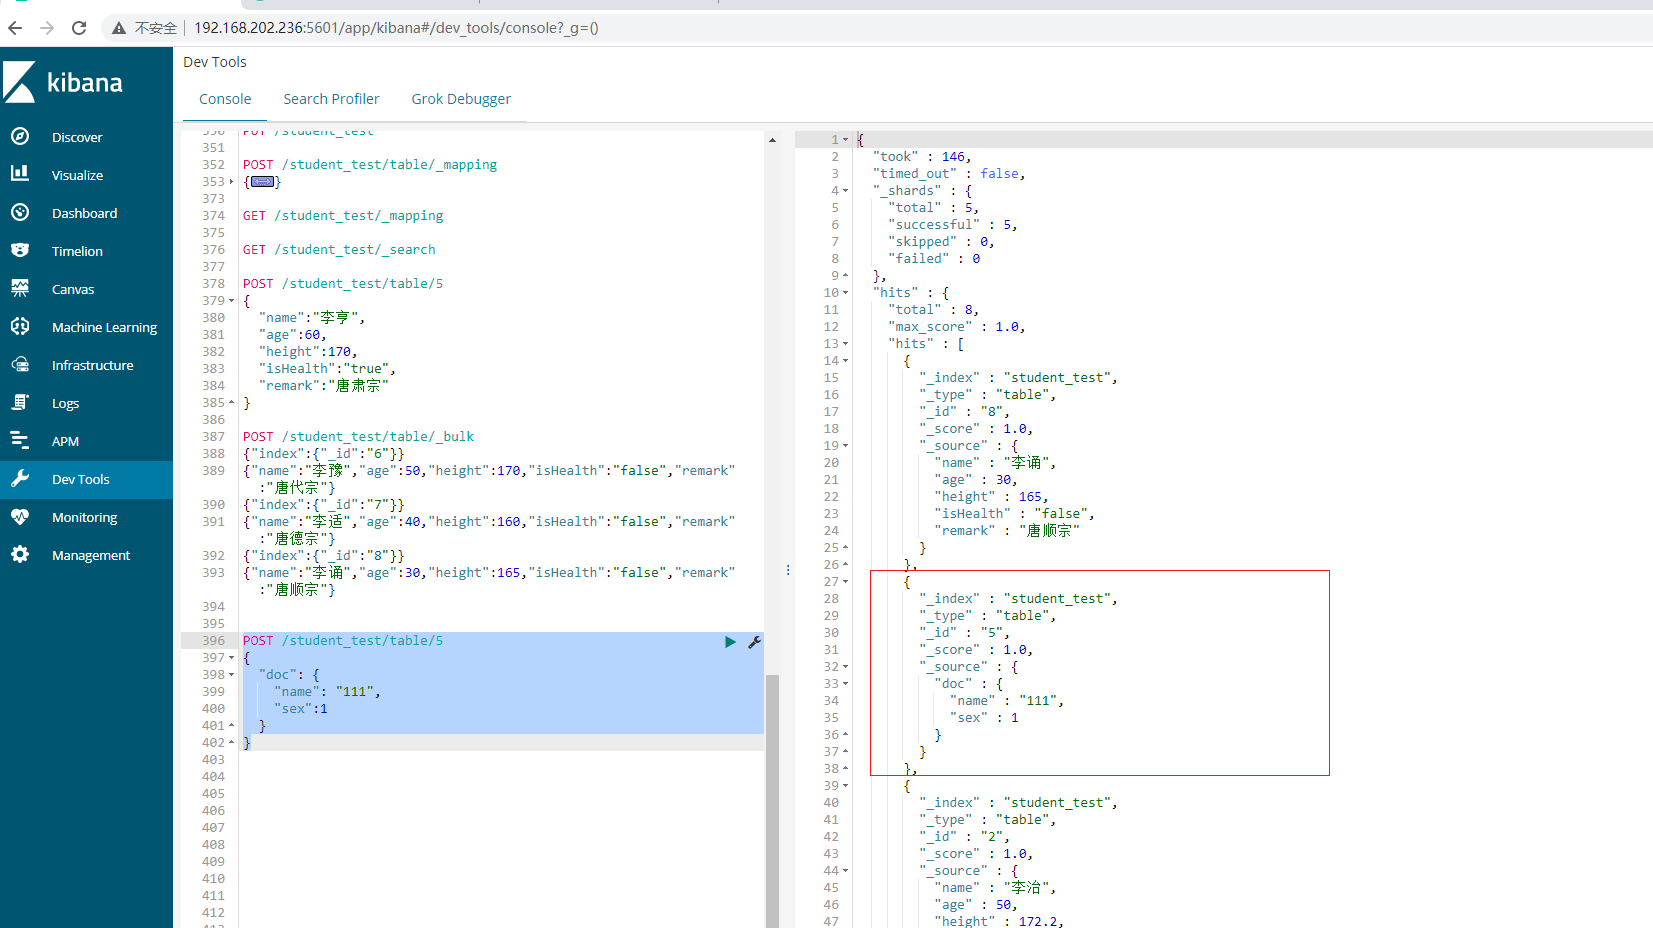Click highlighted POST /student_test/table/5 line 396
This screenshot has width=1653, height=928.
pyautogui.click(x=343, y=641)
